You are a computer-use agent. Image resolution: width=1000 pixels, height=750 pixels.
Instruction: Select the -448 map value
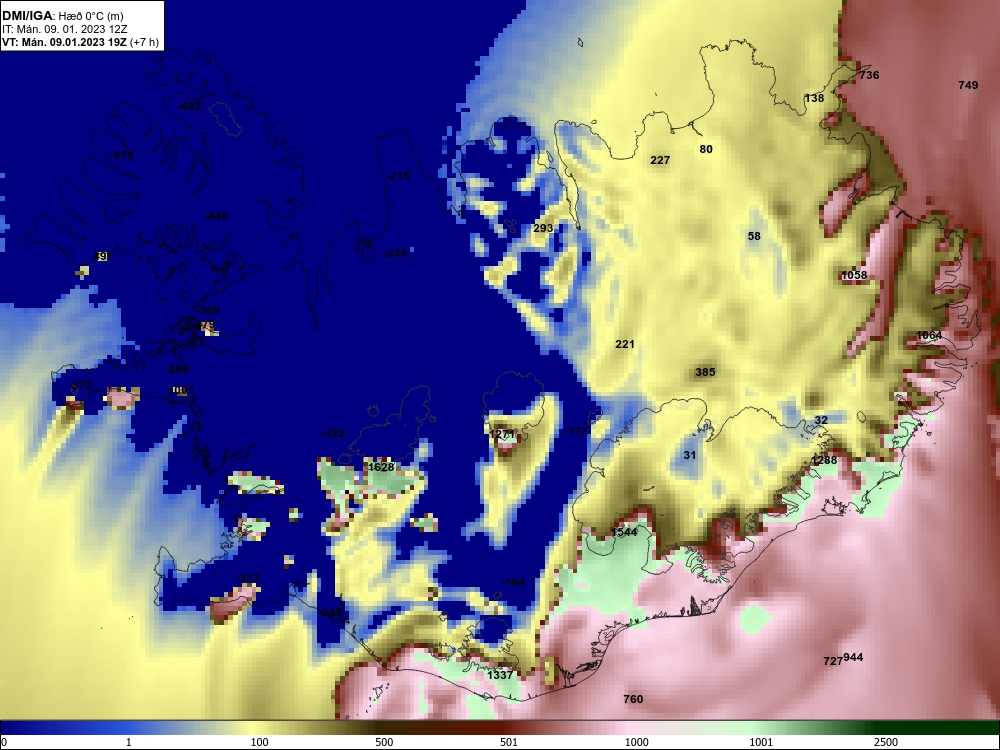[216, 217]
